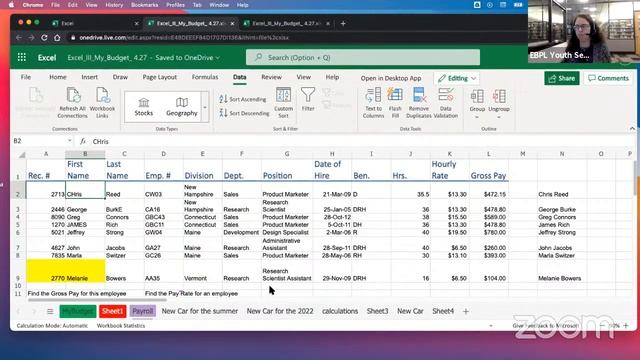Select the Geography data type
This screenshot has height=360, width=640.
[x=182, y=107]
